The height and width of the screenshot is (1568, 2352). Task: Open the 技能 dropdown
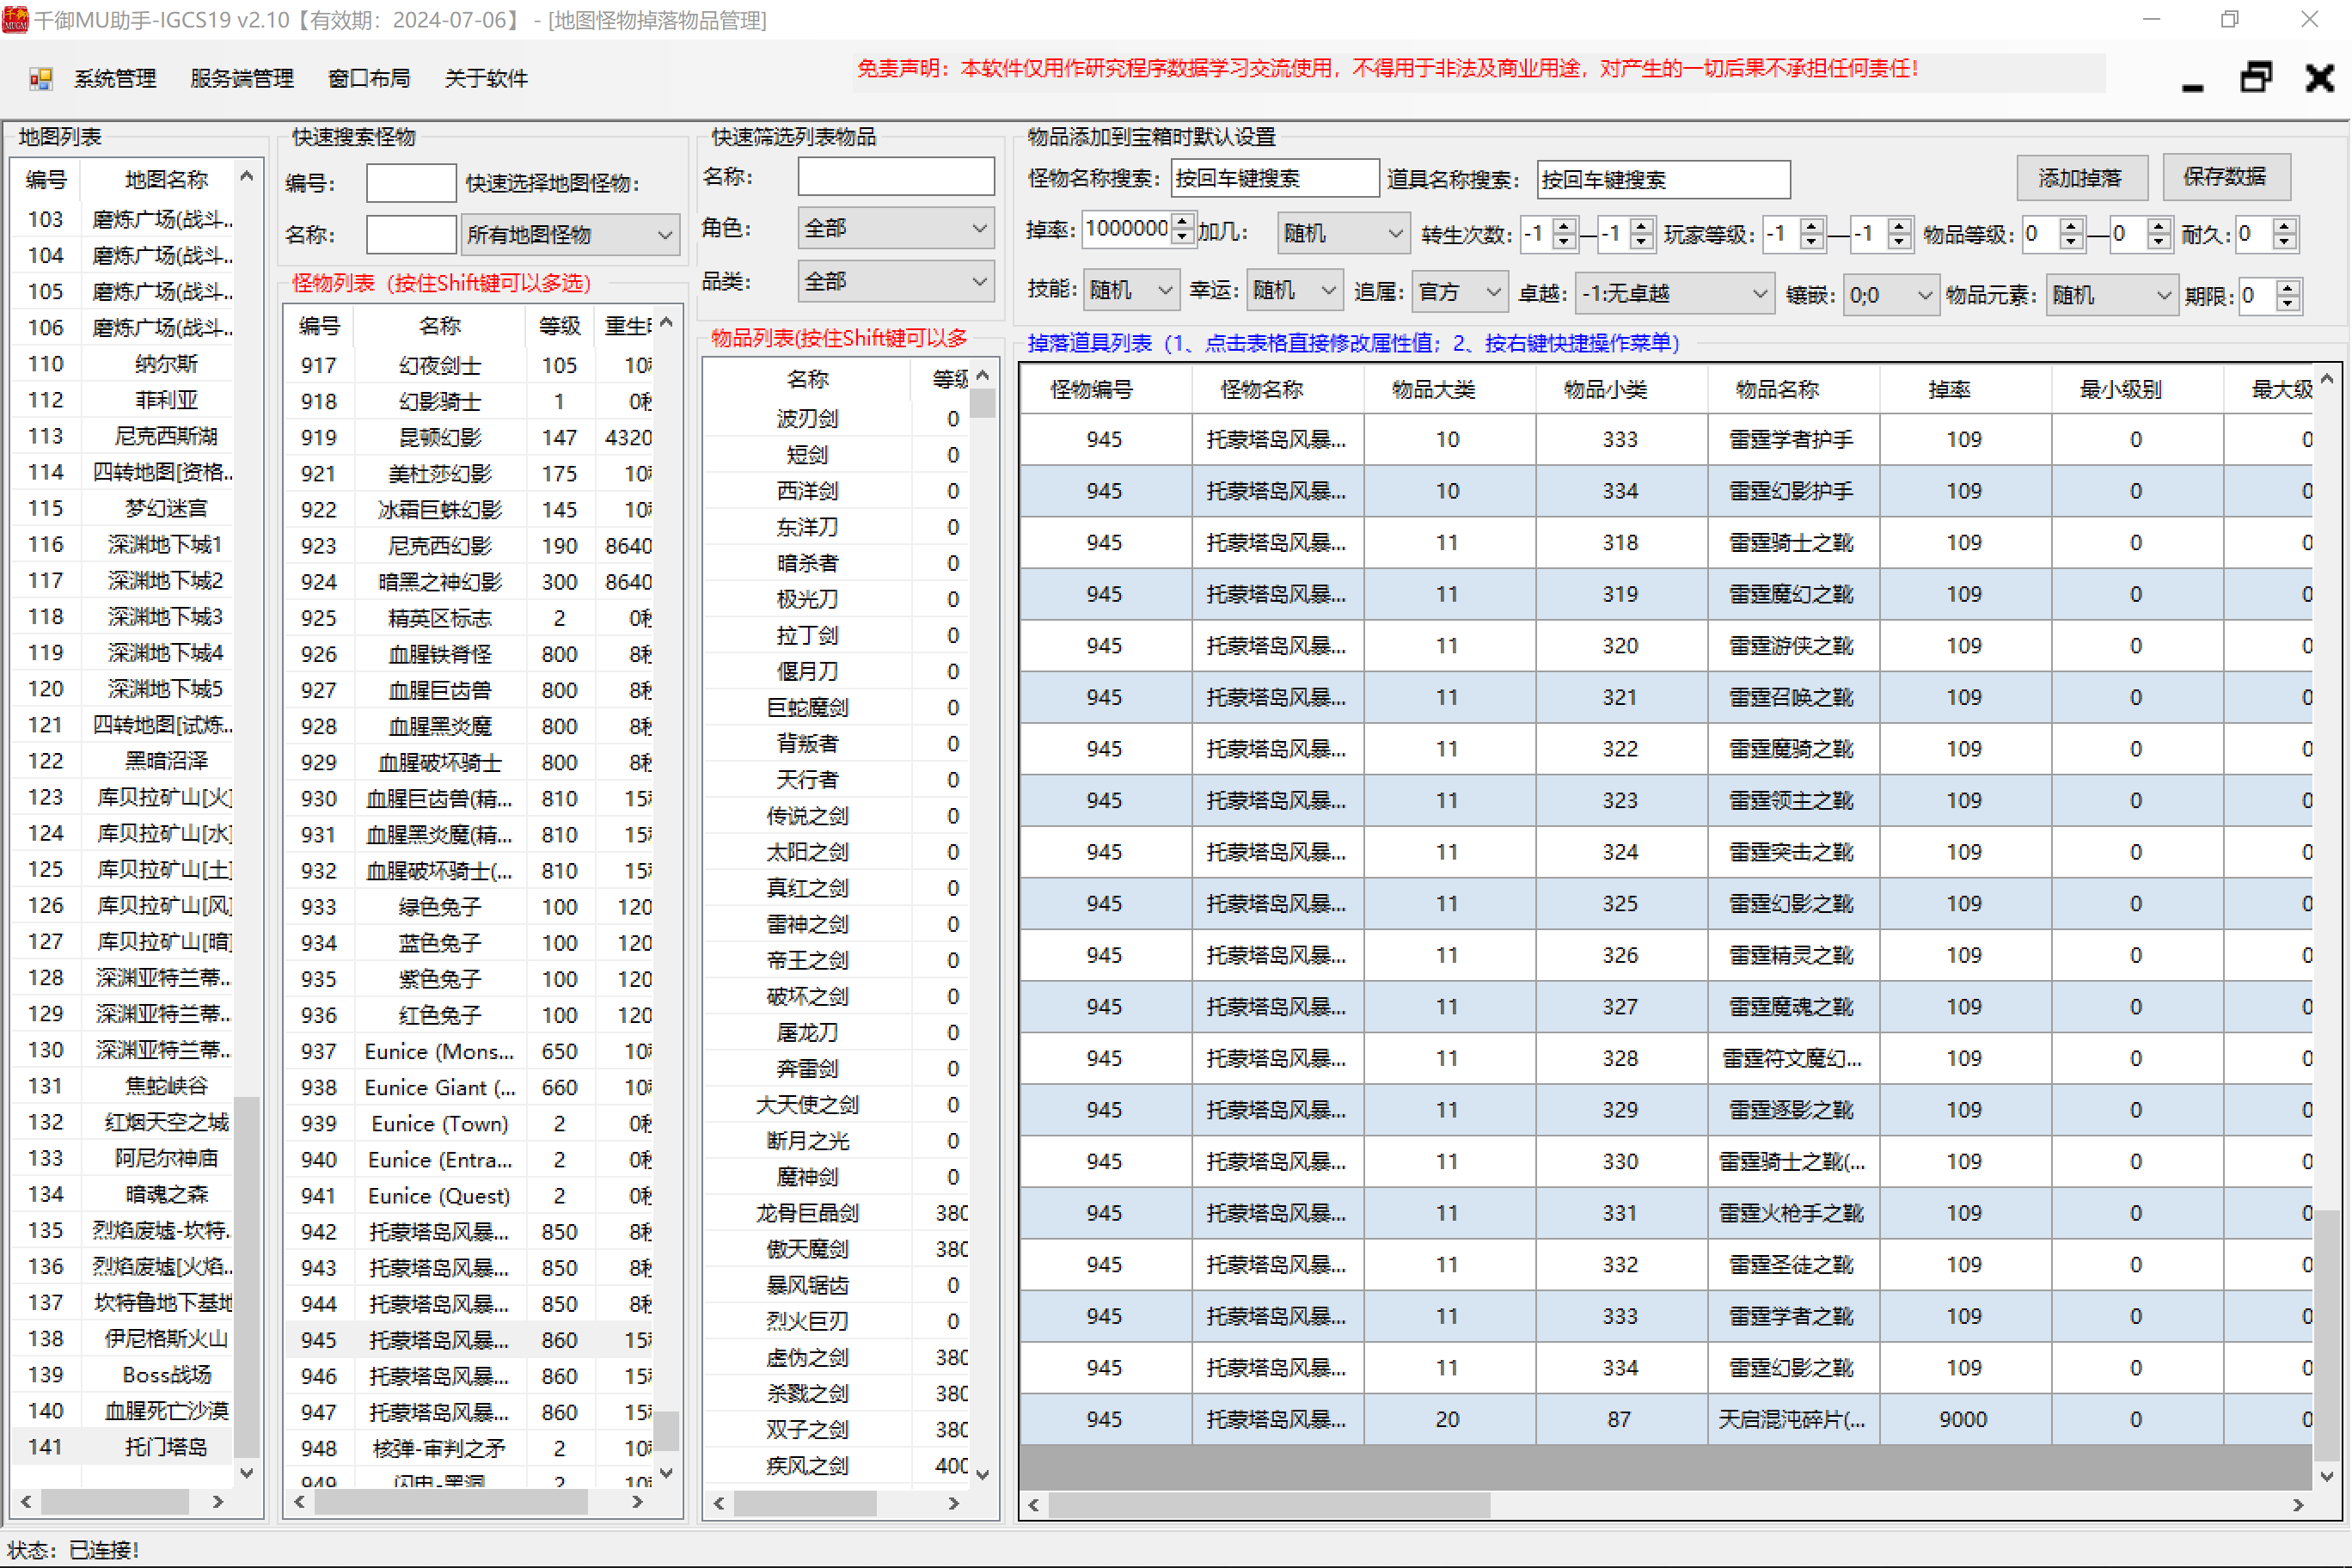(x=1131, y=291)
